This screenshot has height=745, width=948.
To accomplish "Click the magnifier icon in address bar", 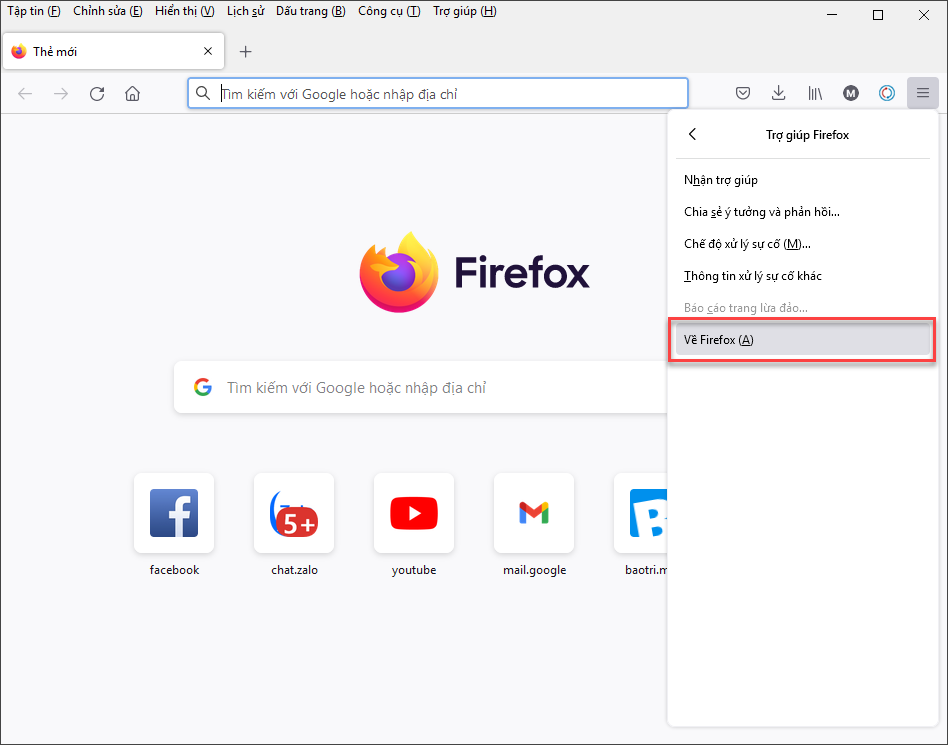I will (203, 93).
